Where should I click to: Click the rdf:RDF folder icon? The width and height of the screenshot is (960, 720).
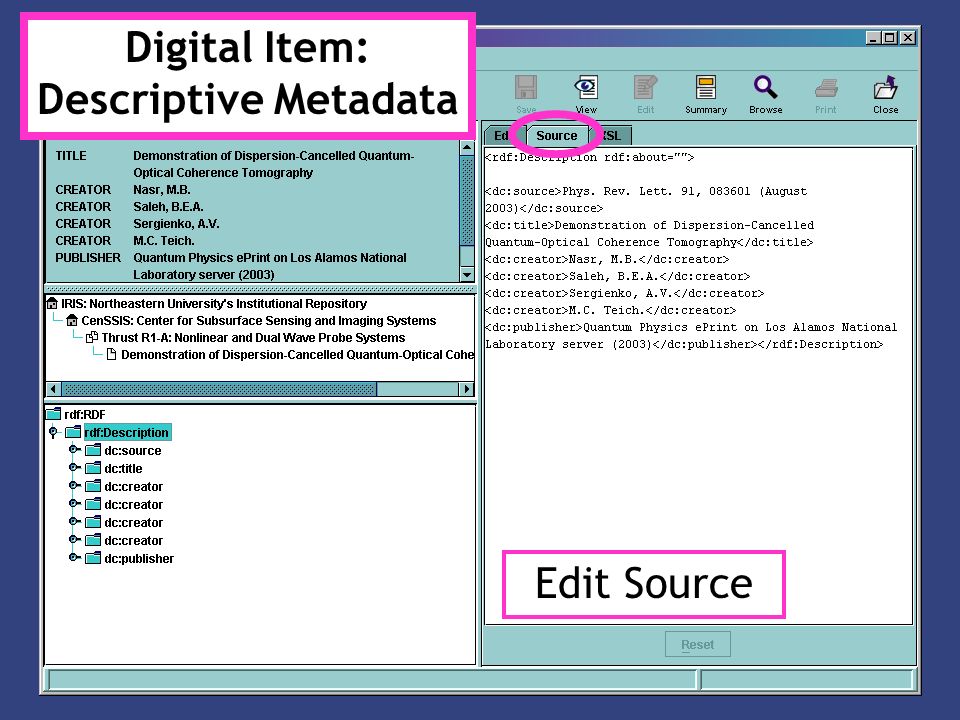[54, 414]
